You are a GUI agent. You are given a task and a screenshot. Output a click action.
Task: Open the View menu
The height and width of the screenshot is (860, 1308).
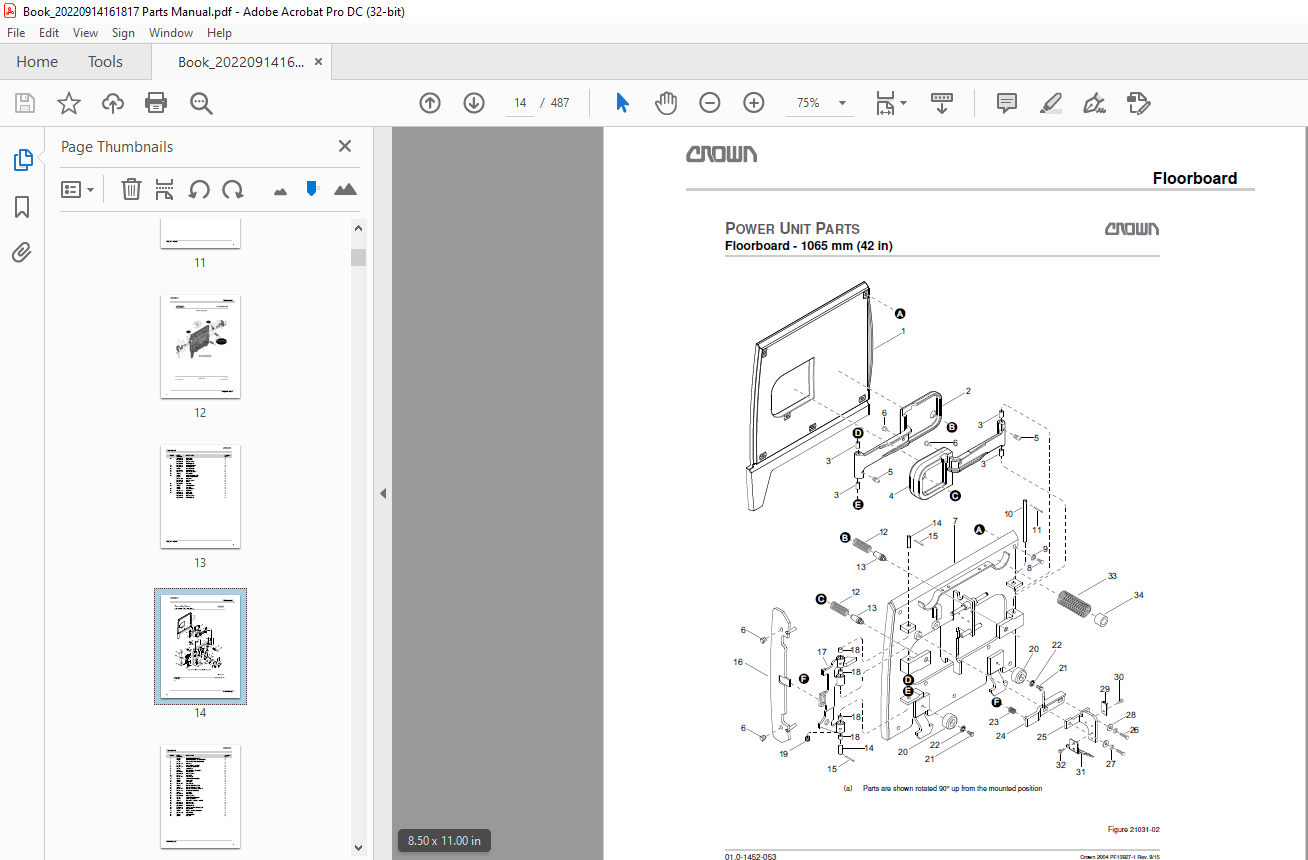pyautogui.click(x=85, y=33)
